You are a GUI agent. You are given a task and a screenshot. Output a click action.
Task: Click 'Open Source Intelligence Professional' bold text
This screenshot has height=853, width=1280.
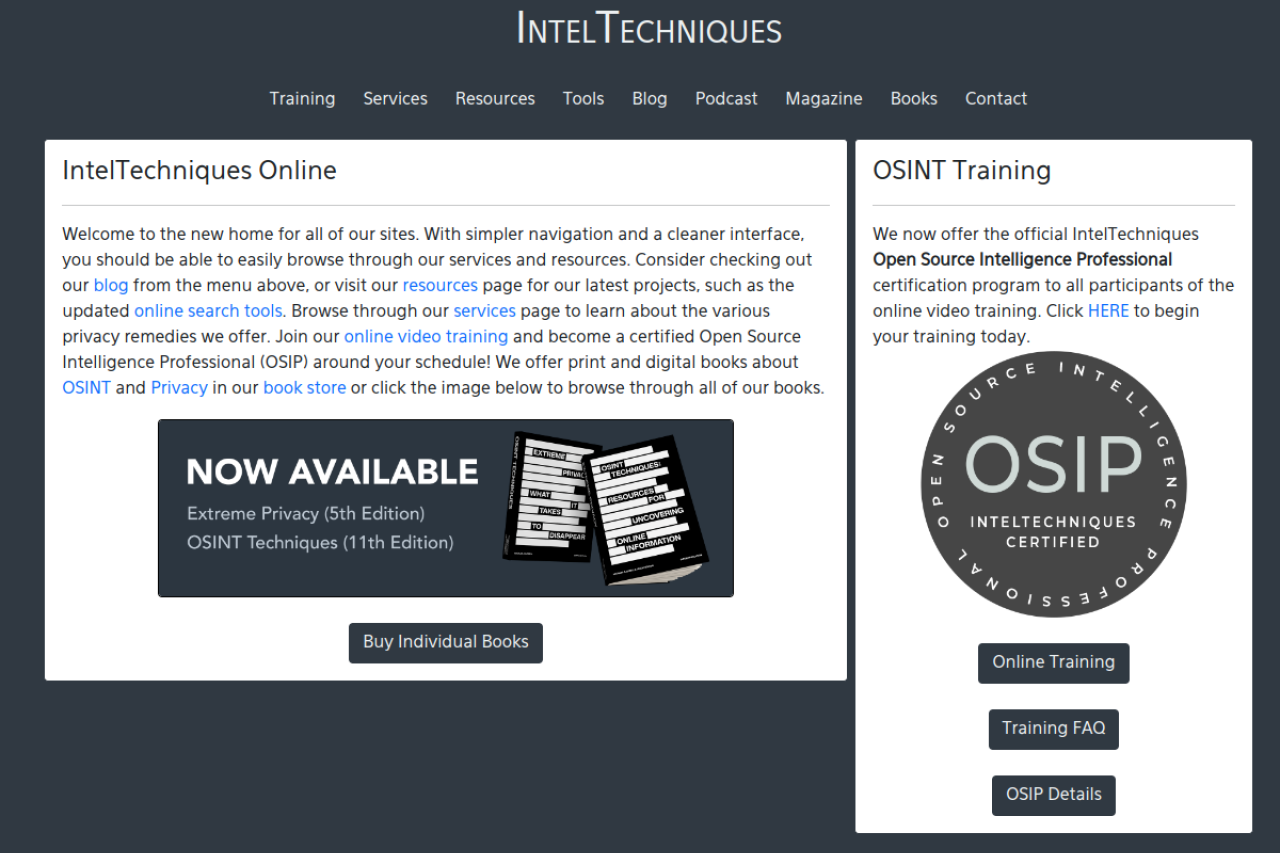[1022, 260]
